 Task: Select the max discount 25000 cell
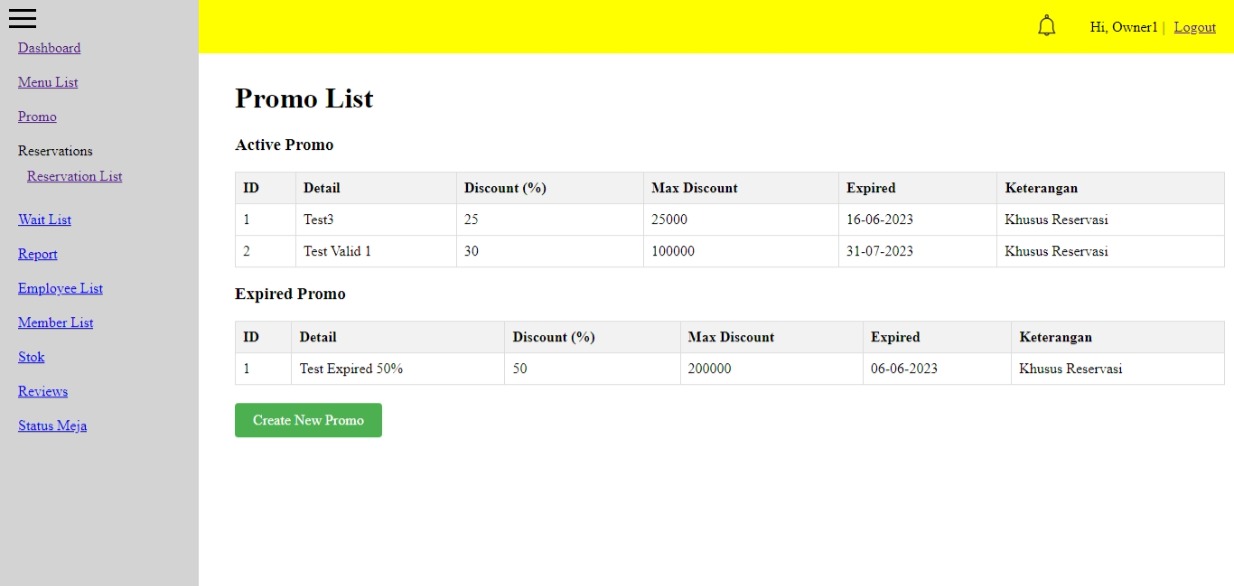coord(741,220)
